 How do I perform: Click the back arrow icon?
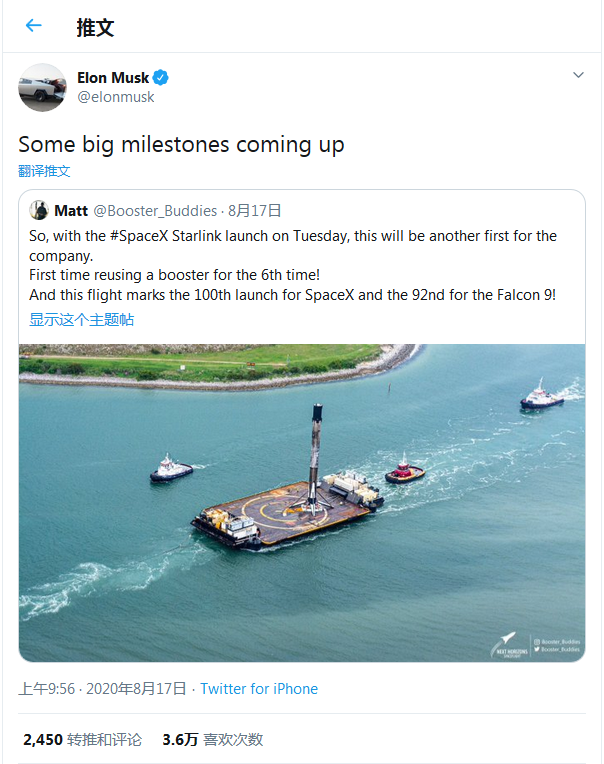[x=34, y=26]
